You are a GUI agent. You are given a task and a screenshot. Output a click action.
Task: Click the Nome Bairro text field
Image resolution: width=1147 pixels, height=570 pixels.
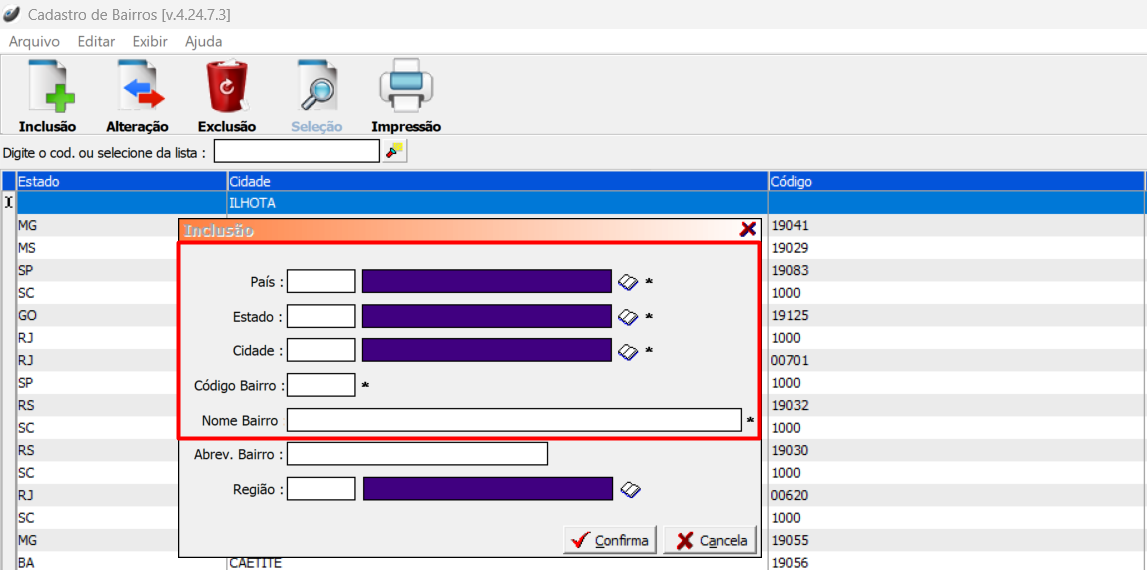[513, 420]
